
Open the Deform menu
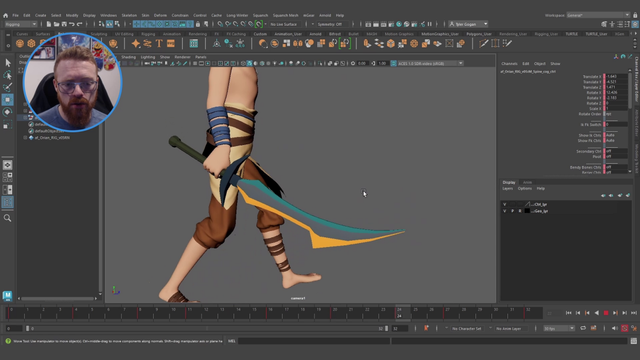(160, 16)
